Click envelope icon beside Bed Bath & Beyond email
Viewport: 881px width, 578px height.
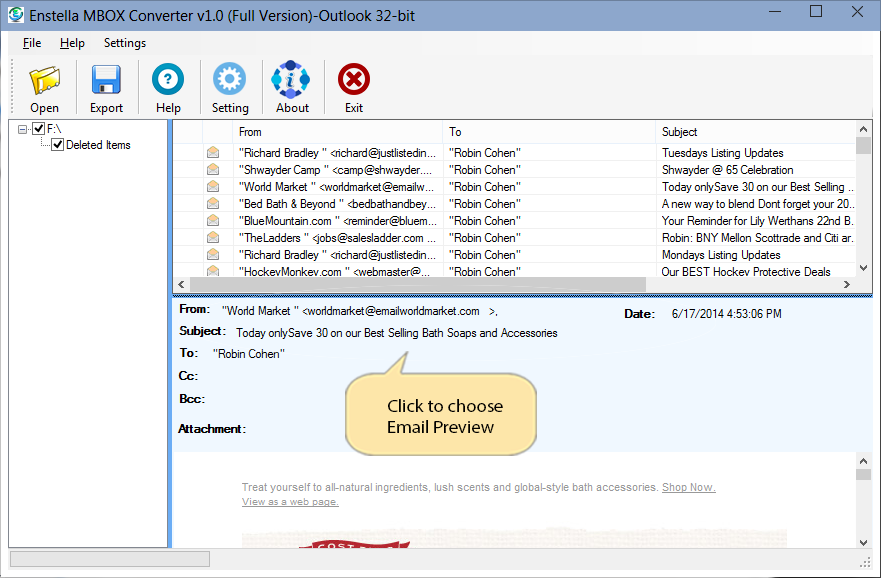click(213, 204)
